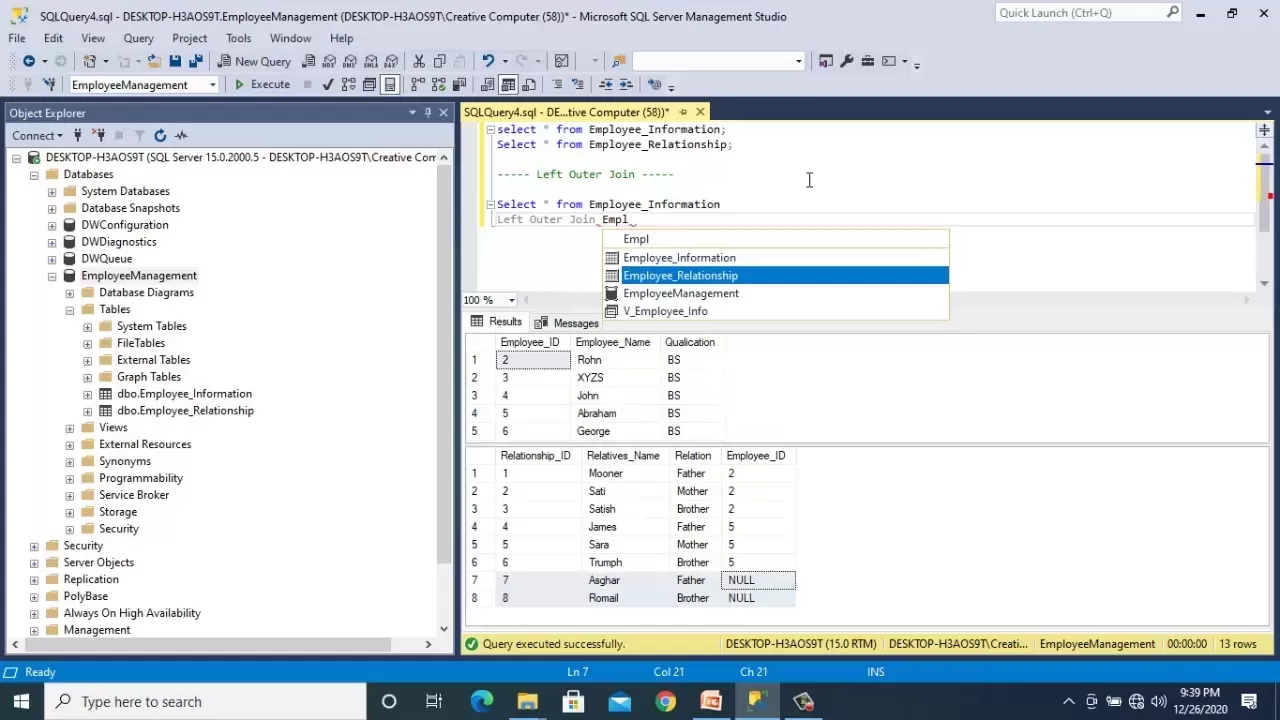Expand the Views tree node

coord(69,427)
